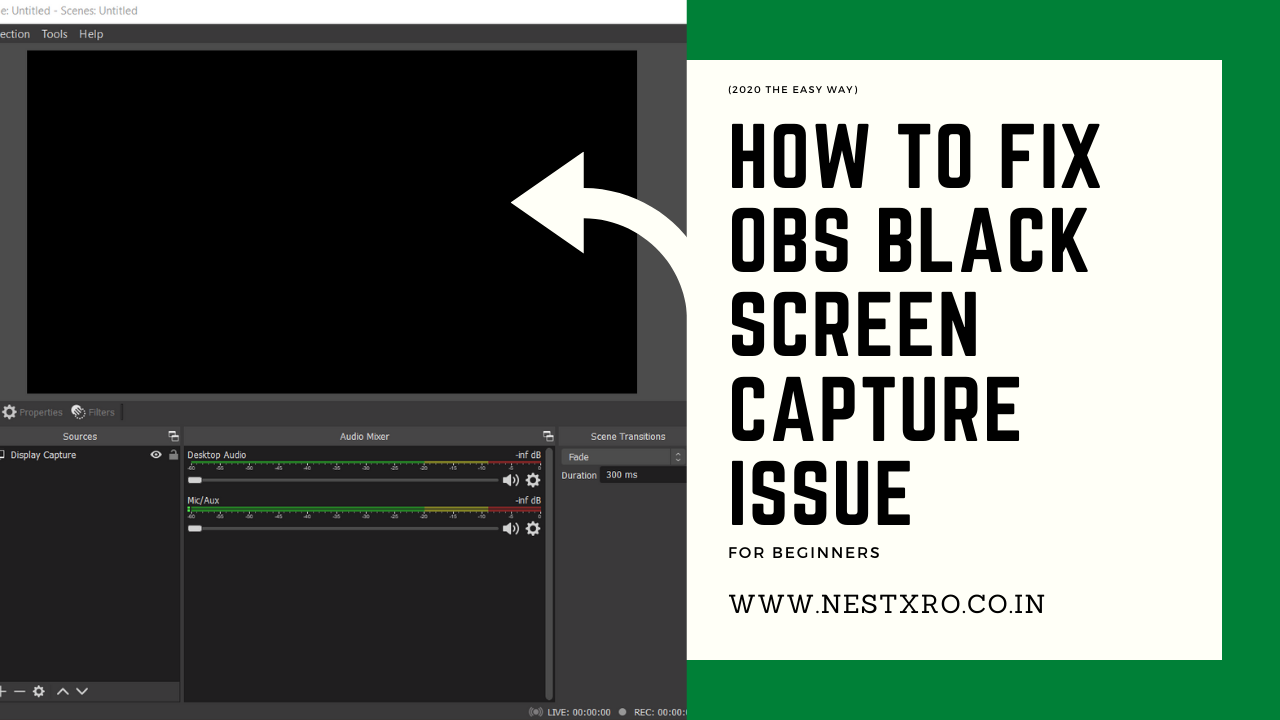This screenshot has height=720, width=1280.
Task: Mute Desktop Audio with the speaker icon
Action: 511,480
